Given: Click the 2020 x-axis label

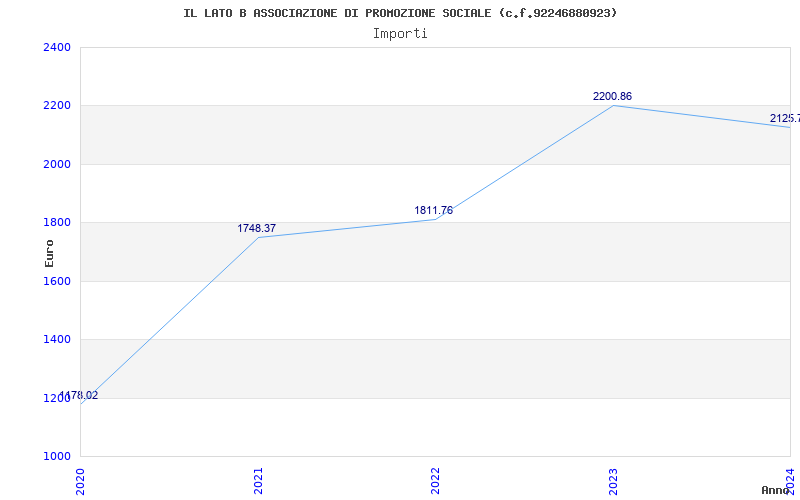Looking at the screenshot, I should pos(81,481).
